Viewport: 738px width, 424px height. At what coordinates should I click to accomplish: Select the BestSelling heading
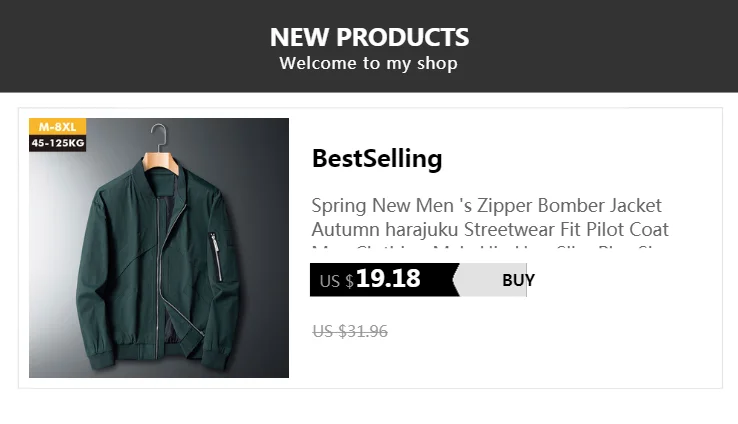point(377,158)
